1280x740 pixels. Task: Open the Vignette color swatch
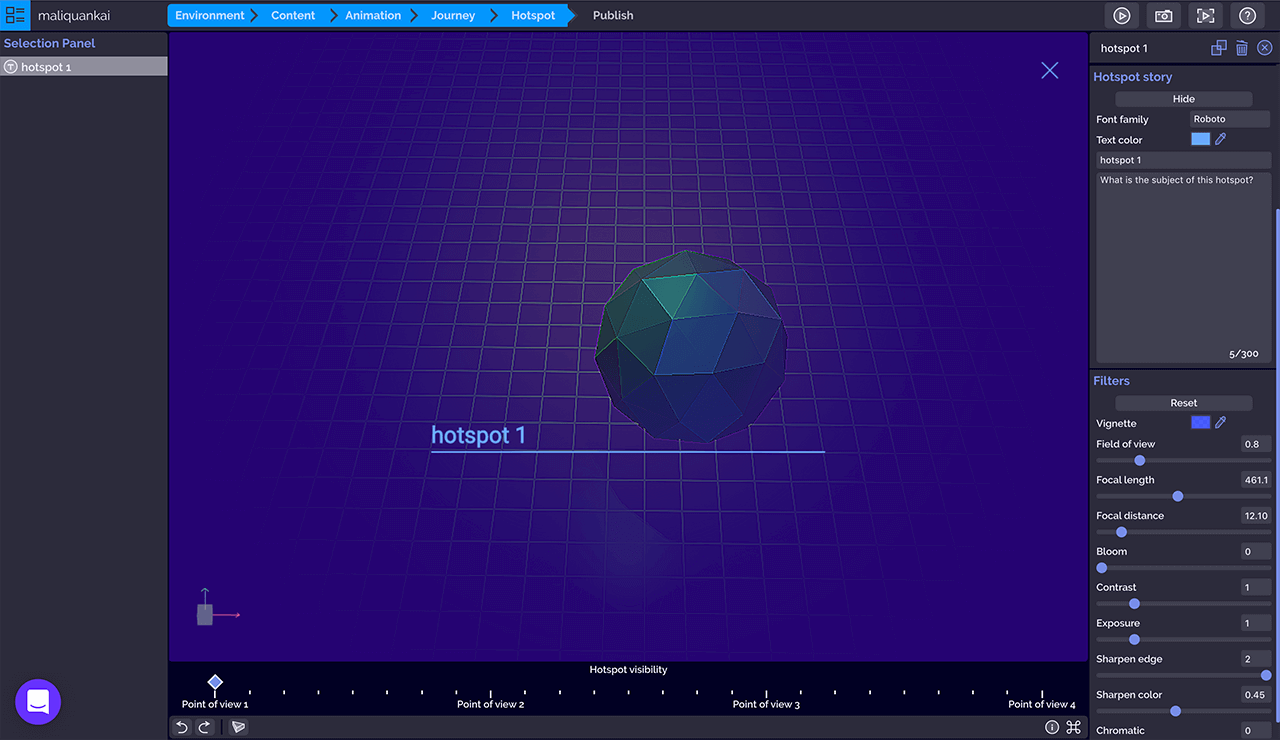click(1200, 423)
